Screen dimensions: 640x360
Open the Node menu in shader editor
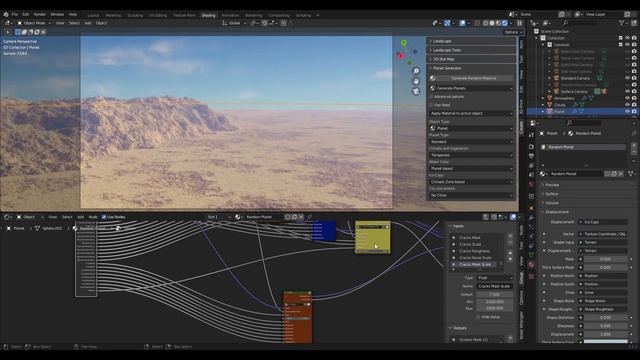[93, 217]
